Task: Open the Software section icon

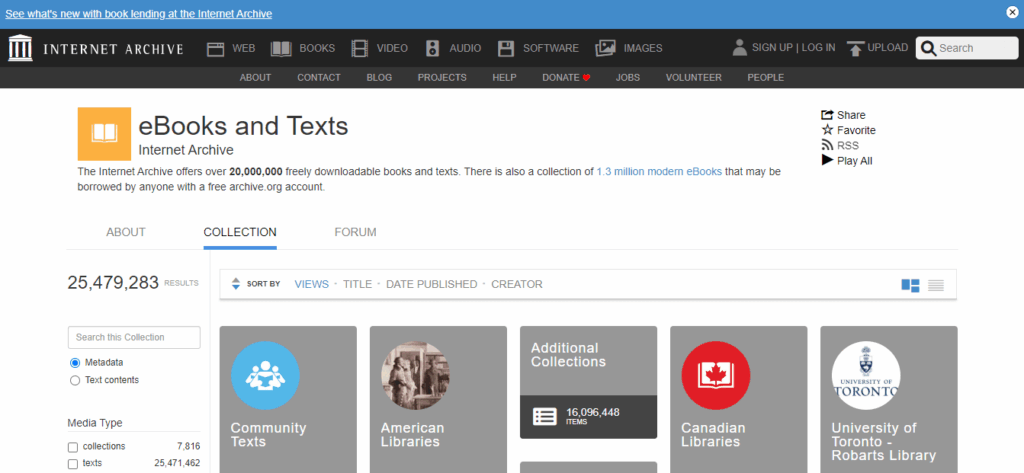Action: pos(506,48)
